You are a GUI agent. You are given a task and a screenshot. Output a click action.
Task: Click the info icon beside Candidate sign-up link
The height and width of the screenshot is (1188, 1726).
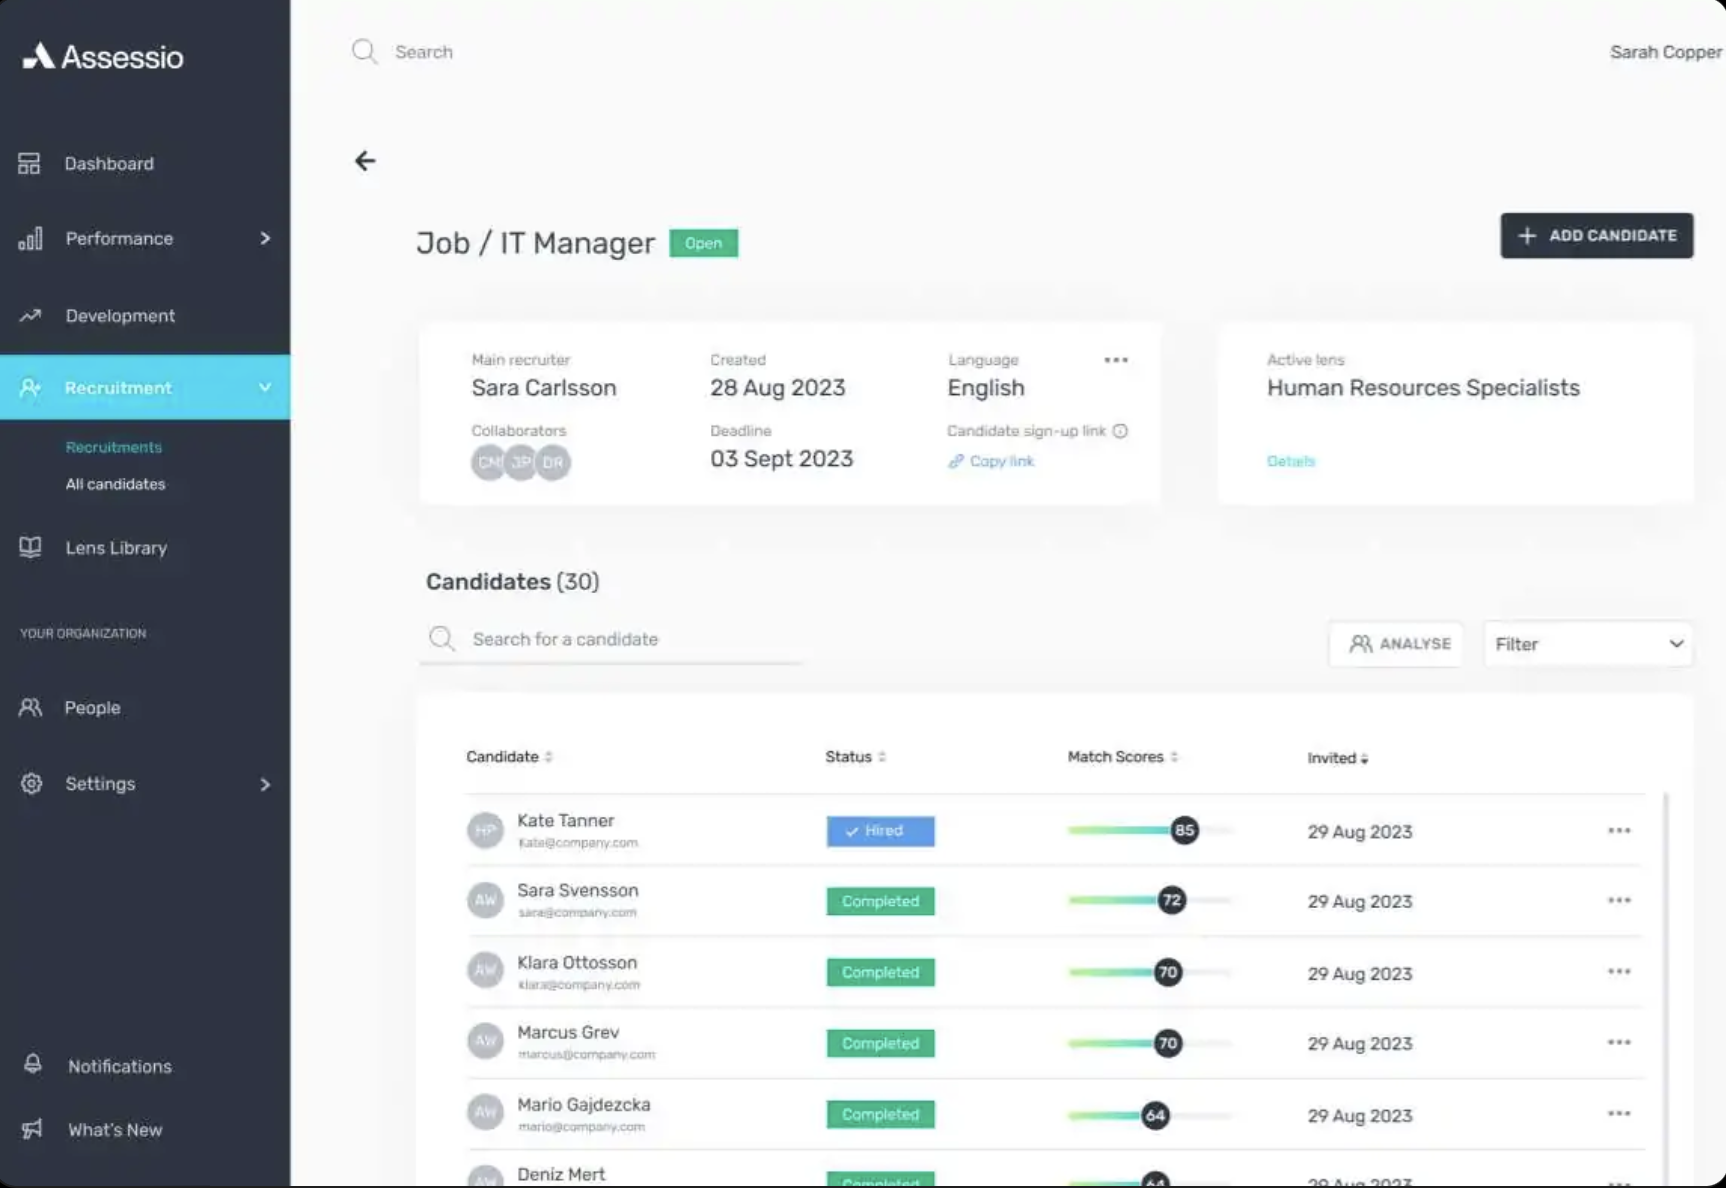point(1120,431)
